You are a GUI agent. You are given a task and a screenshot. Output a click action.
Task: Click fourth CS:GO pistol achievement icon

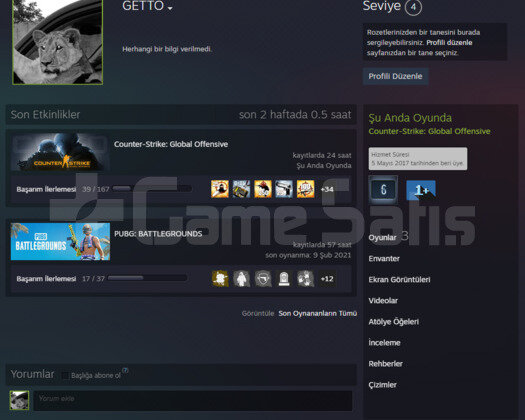click(x=284, y=189)
